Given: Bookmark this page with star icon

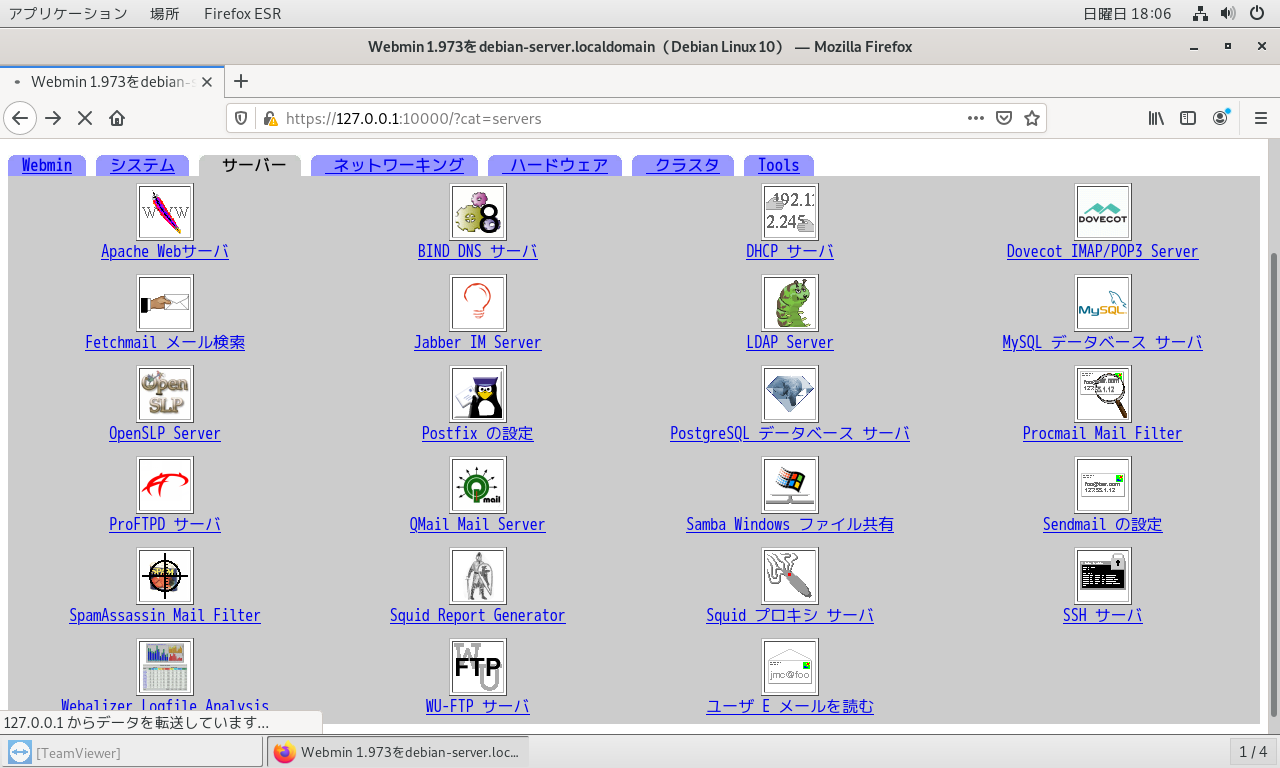Looking at the screenshot, I should [1032, 118].
